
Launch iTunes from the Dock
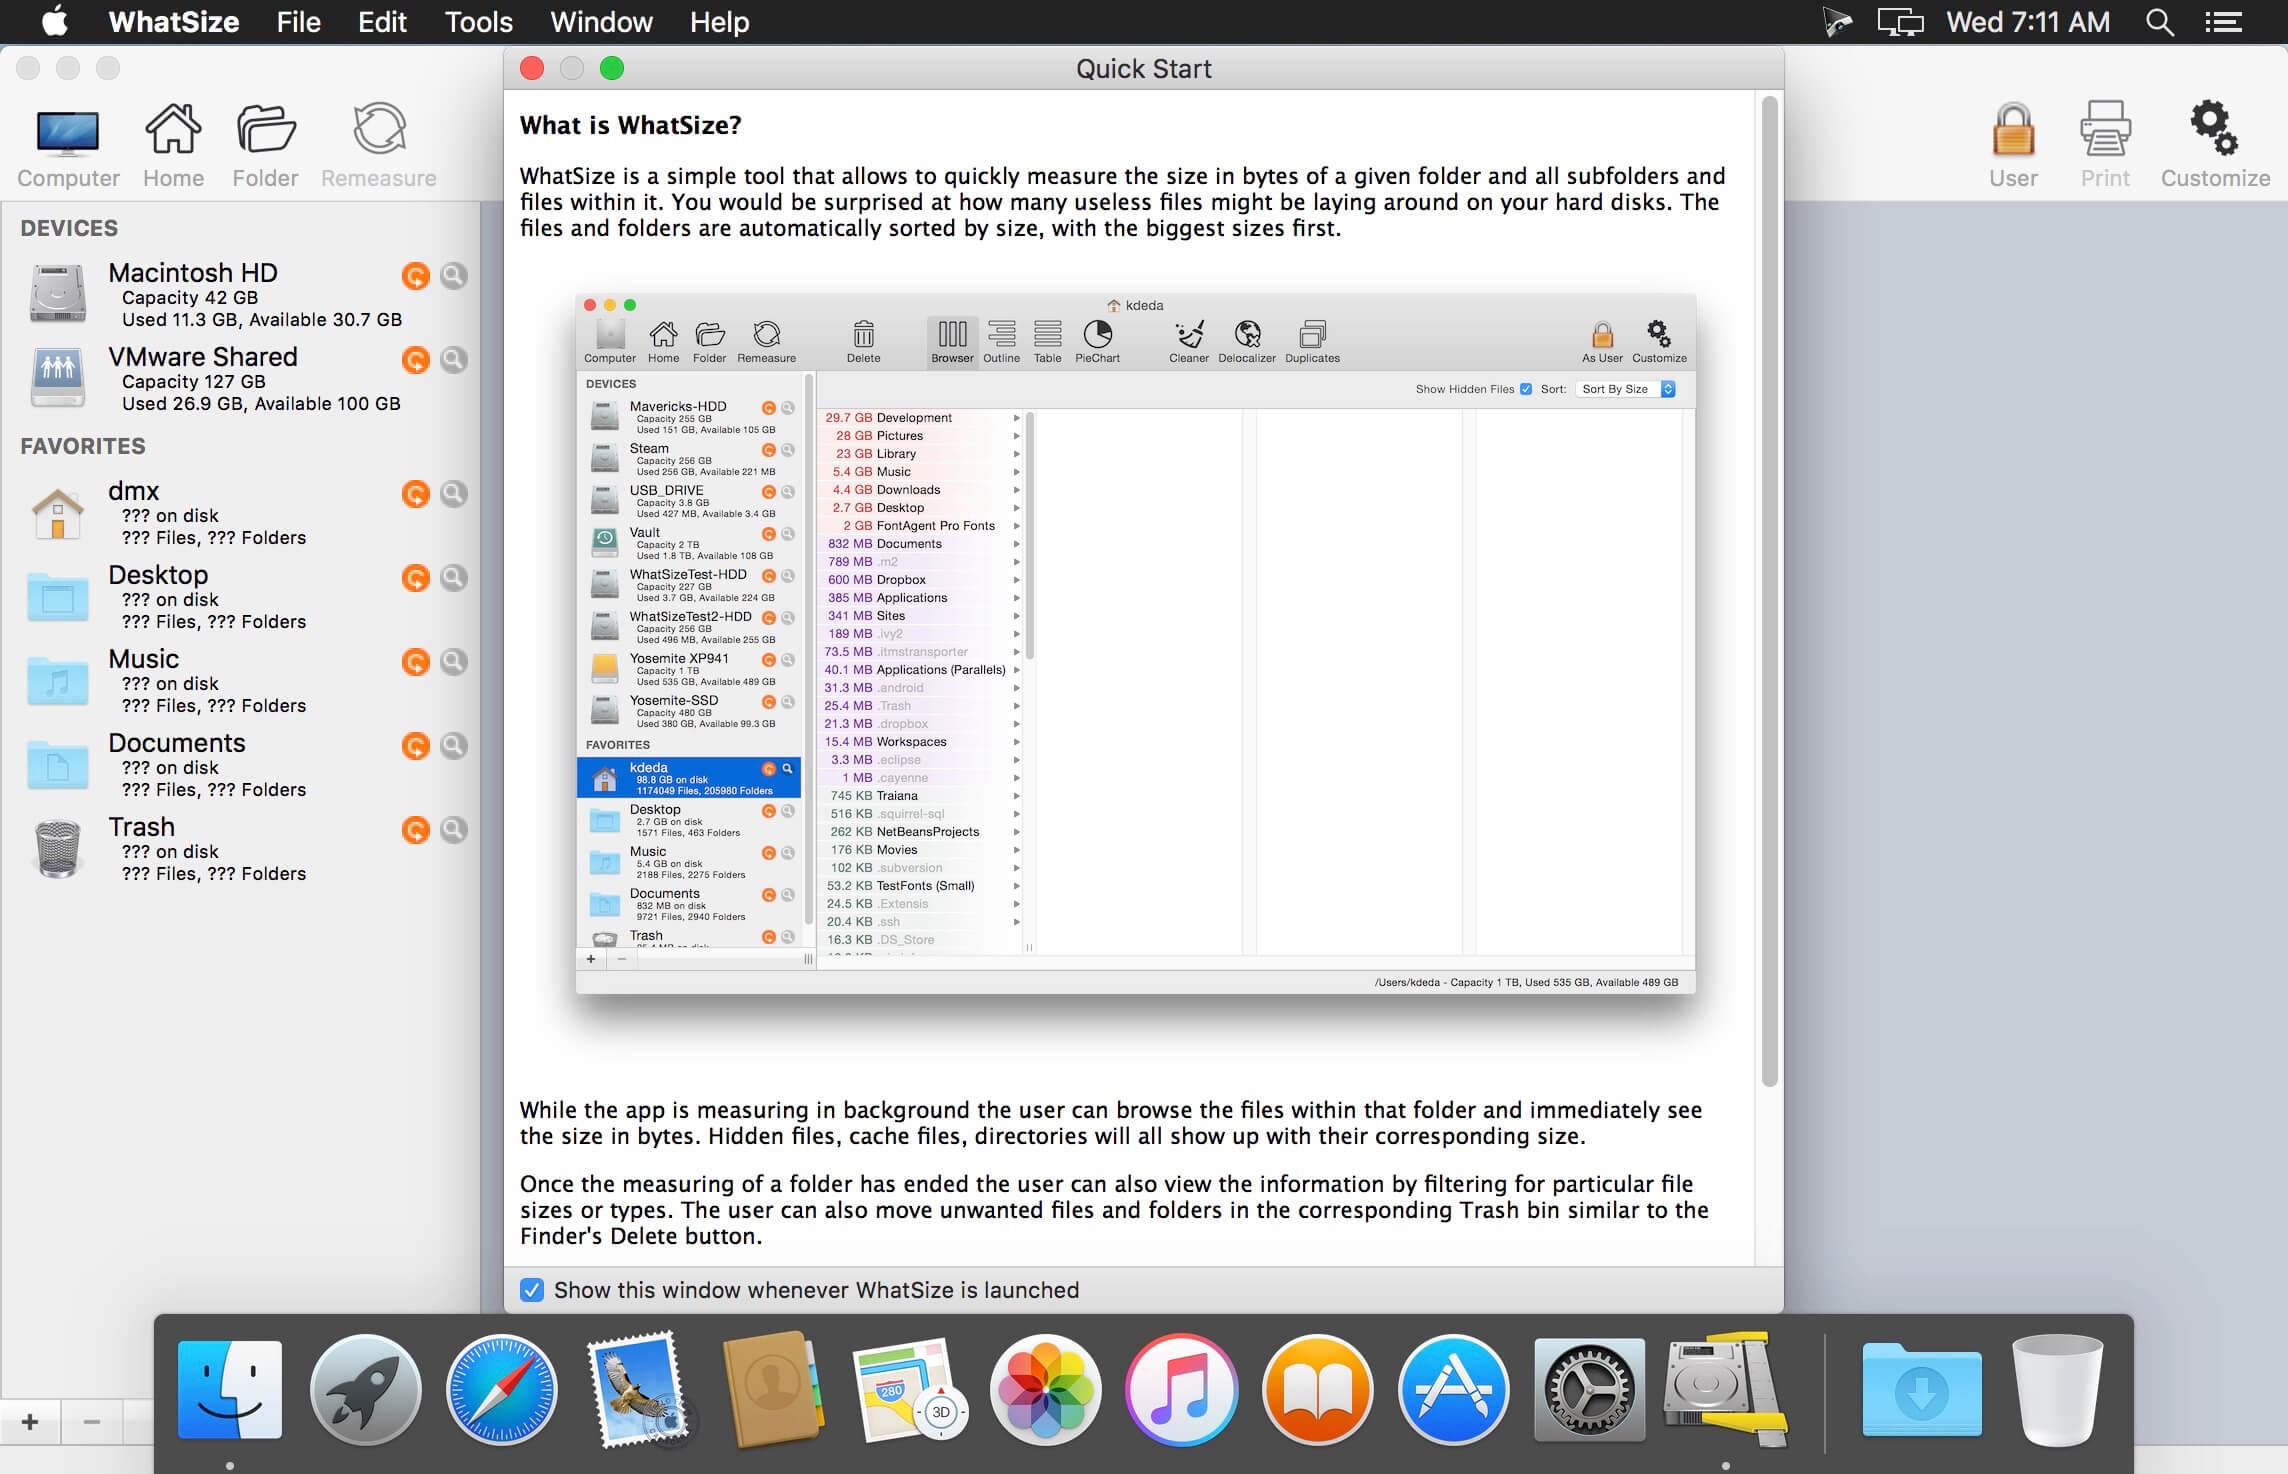click(x=1181, y=1390)
